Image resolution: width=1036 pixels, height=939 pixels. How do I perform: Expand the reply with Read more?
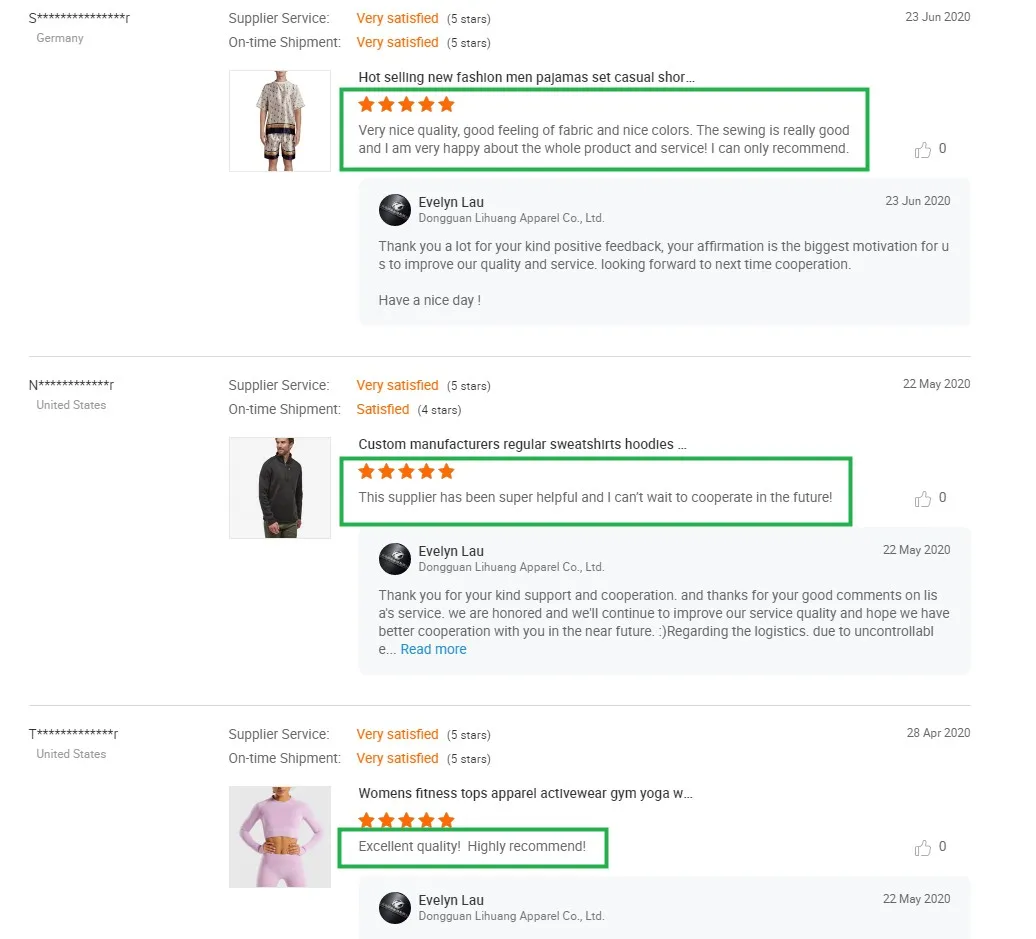pos(433,649)
